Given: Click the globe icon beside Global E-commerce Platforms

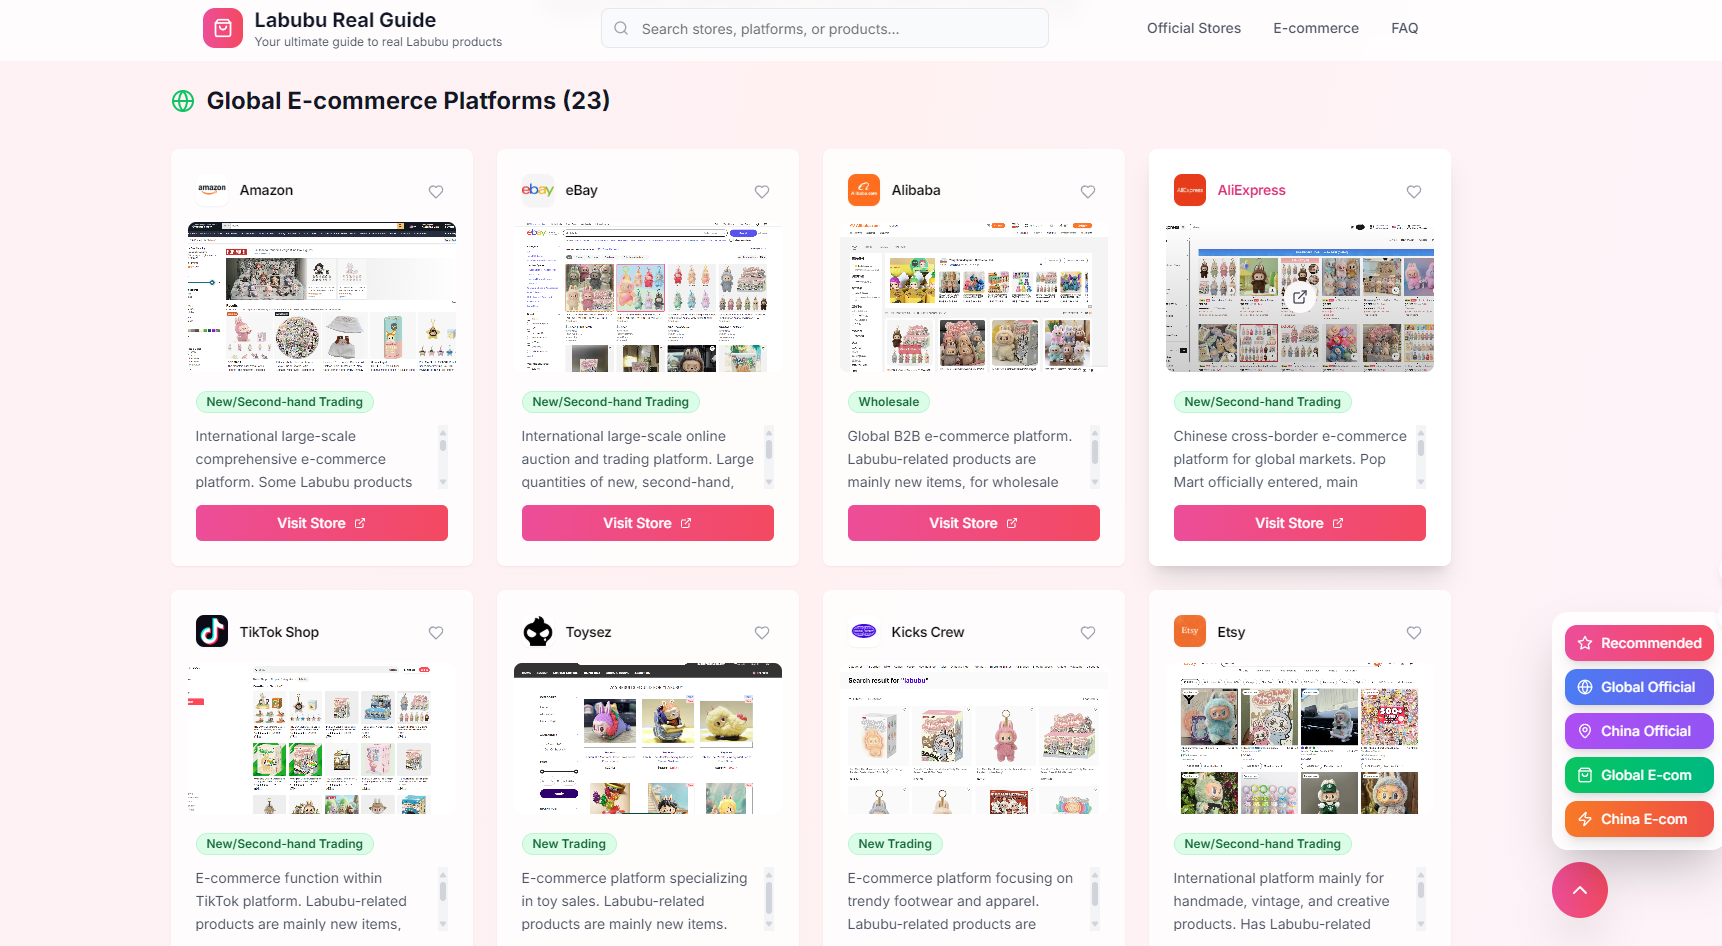Looking at the screenshot, I should click(183, 101).
